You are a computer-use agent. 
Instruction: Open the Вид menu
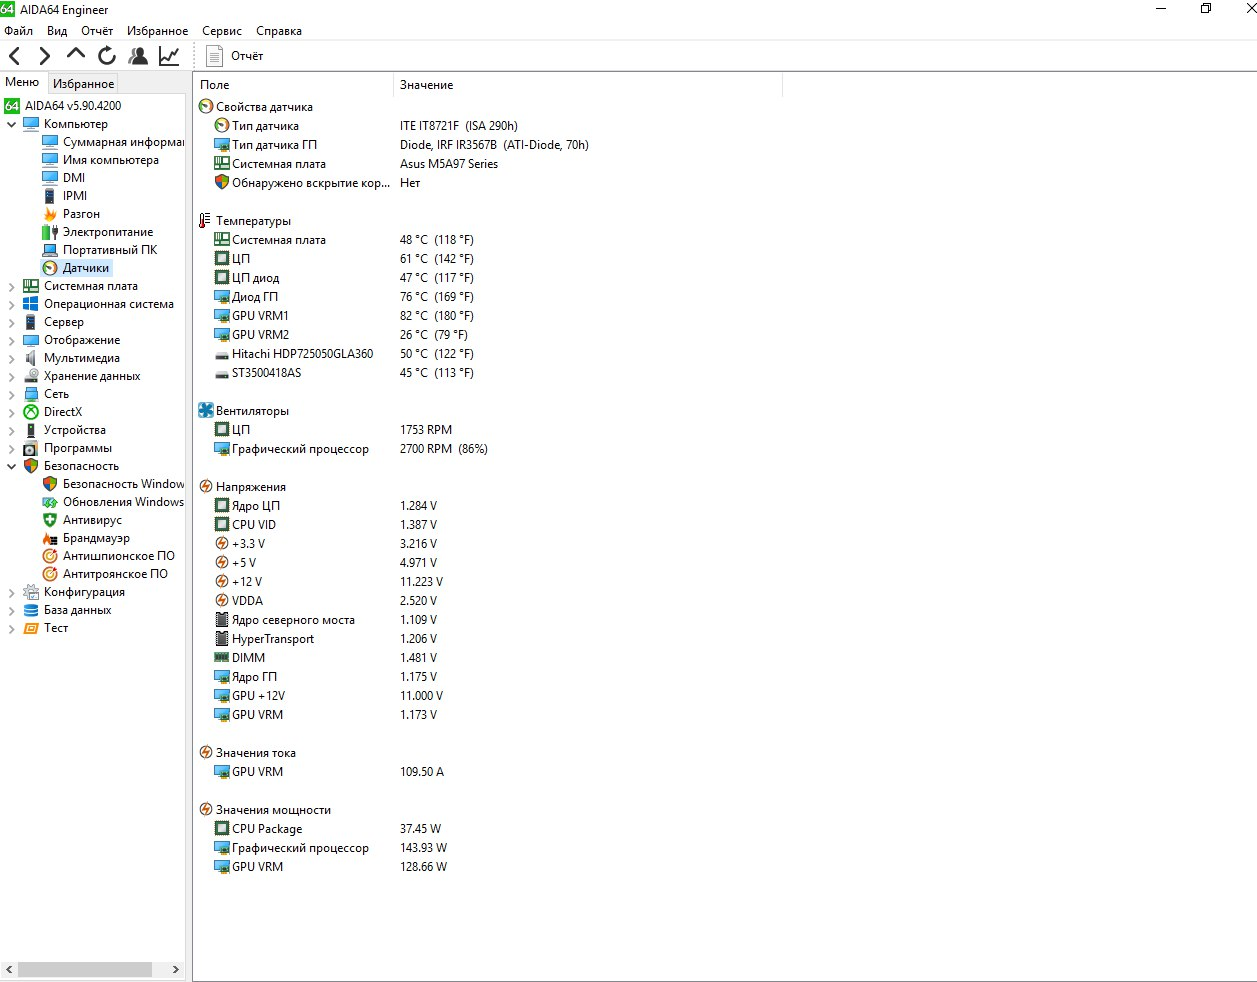pos(57,31)
